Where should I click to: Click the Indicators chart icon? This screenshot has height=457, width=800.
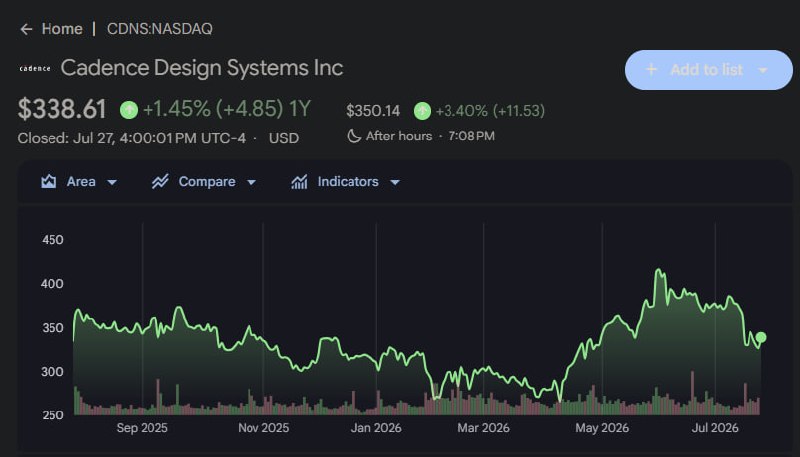(x=299, y=182)
